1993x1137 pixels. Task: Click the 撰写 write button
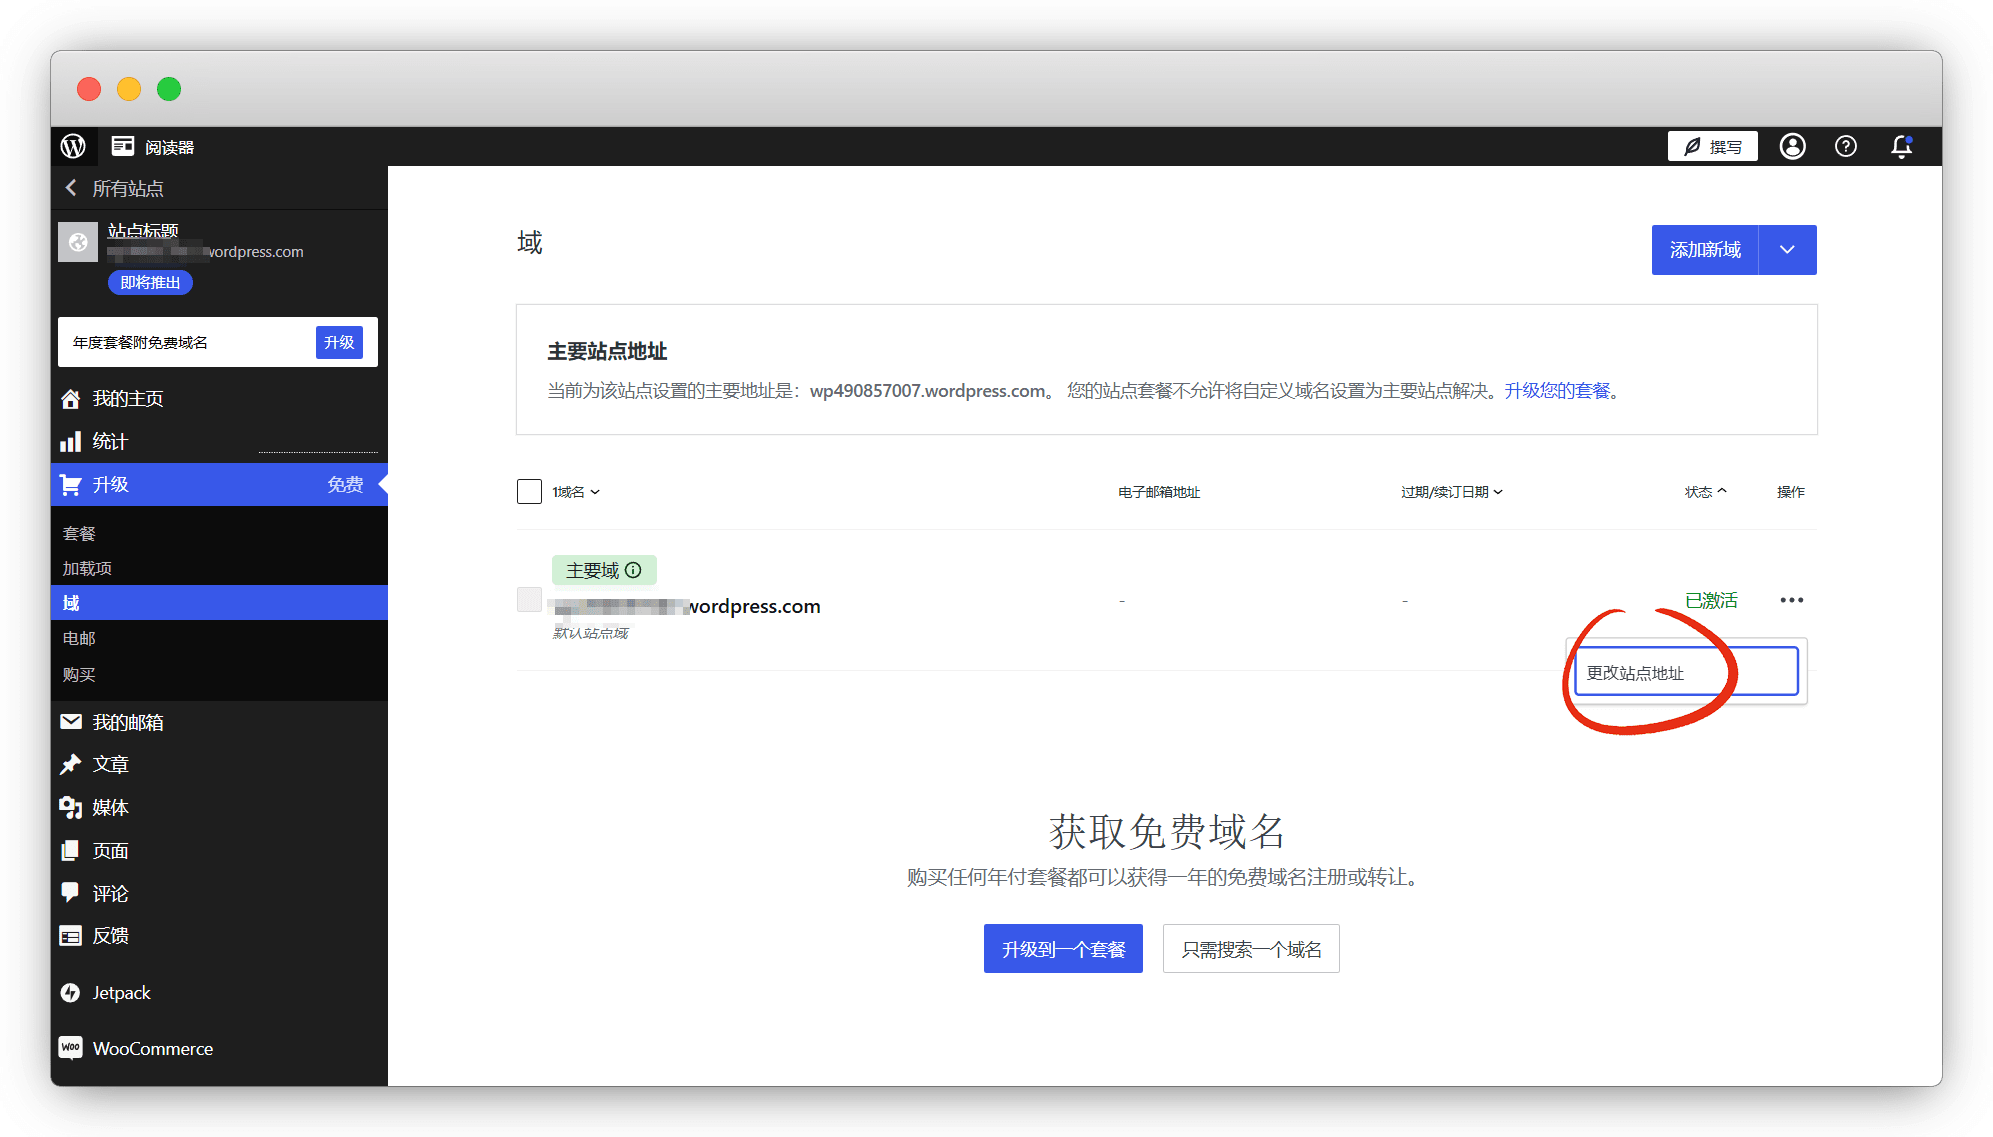coord(1712,146)
